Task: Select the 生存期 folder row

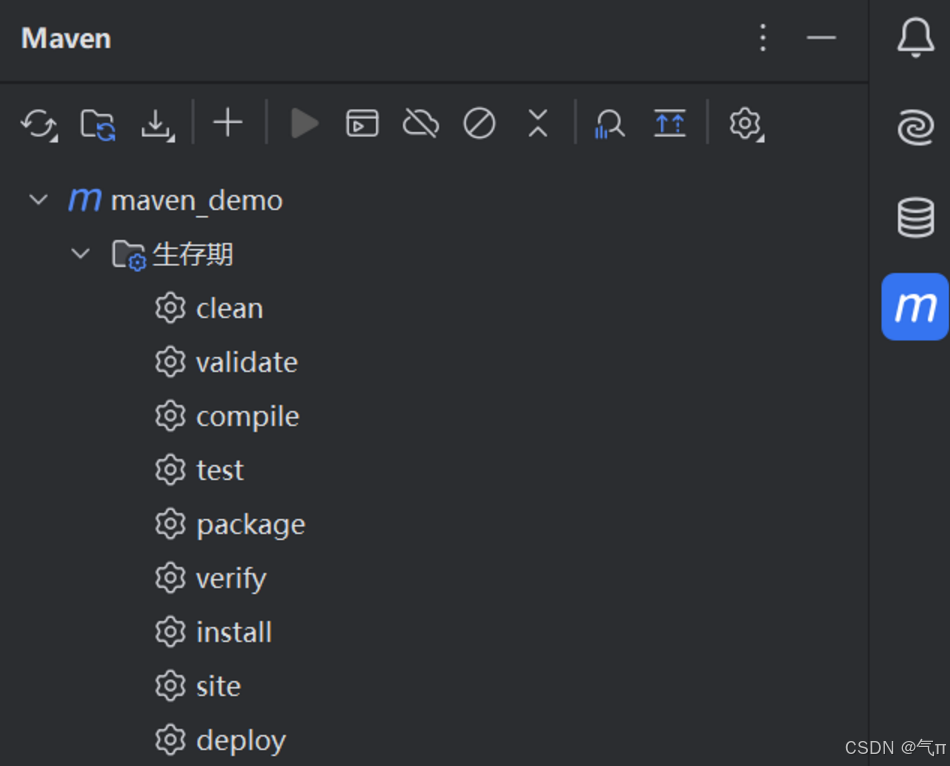Action: point(434,254)
